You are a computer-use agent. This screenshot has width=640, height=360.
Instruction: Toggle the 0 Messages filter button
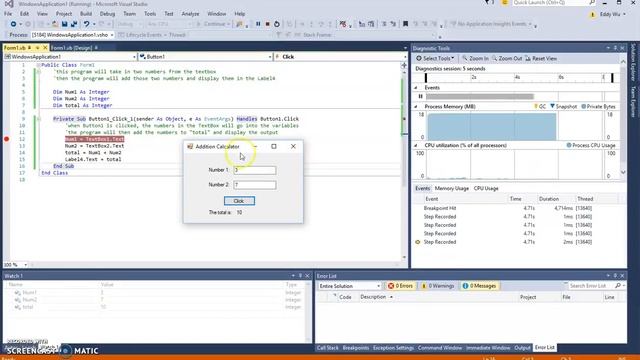[479, 286]
